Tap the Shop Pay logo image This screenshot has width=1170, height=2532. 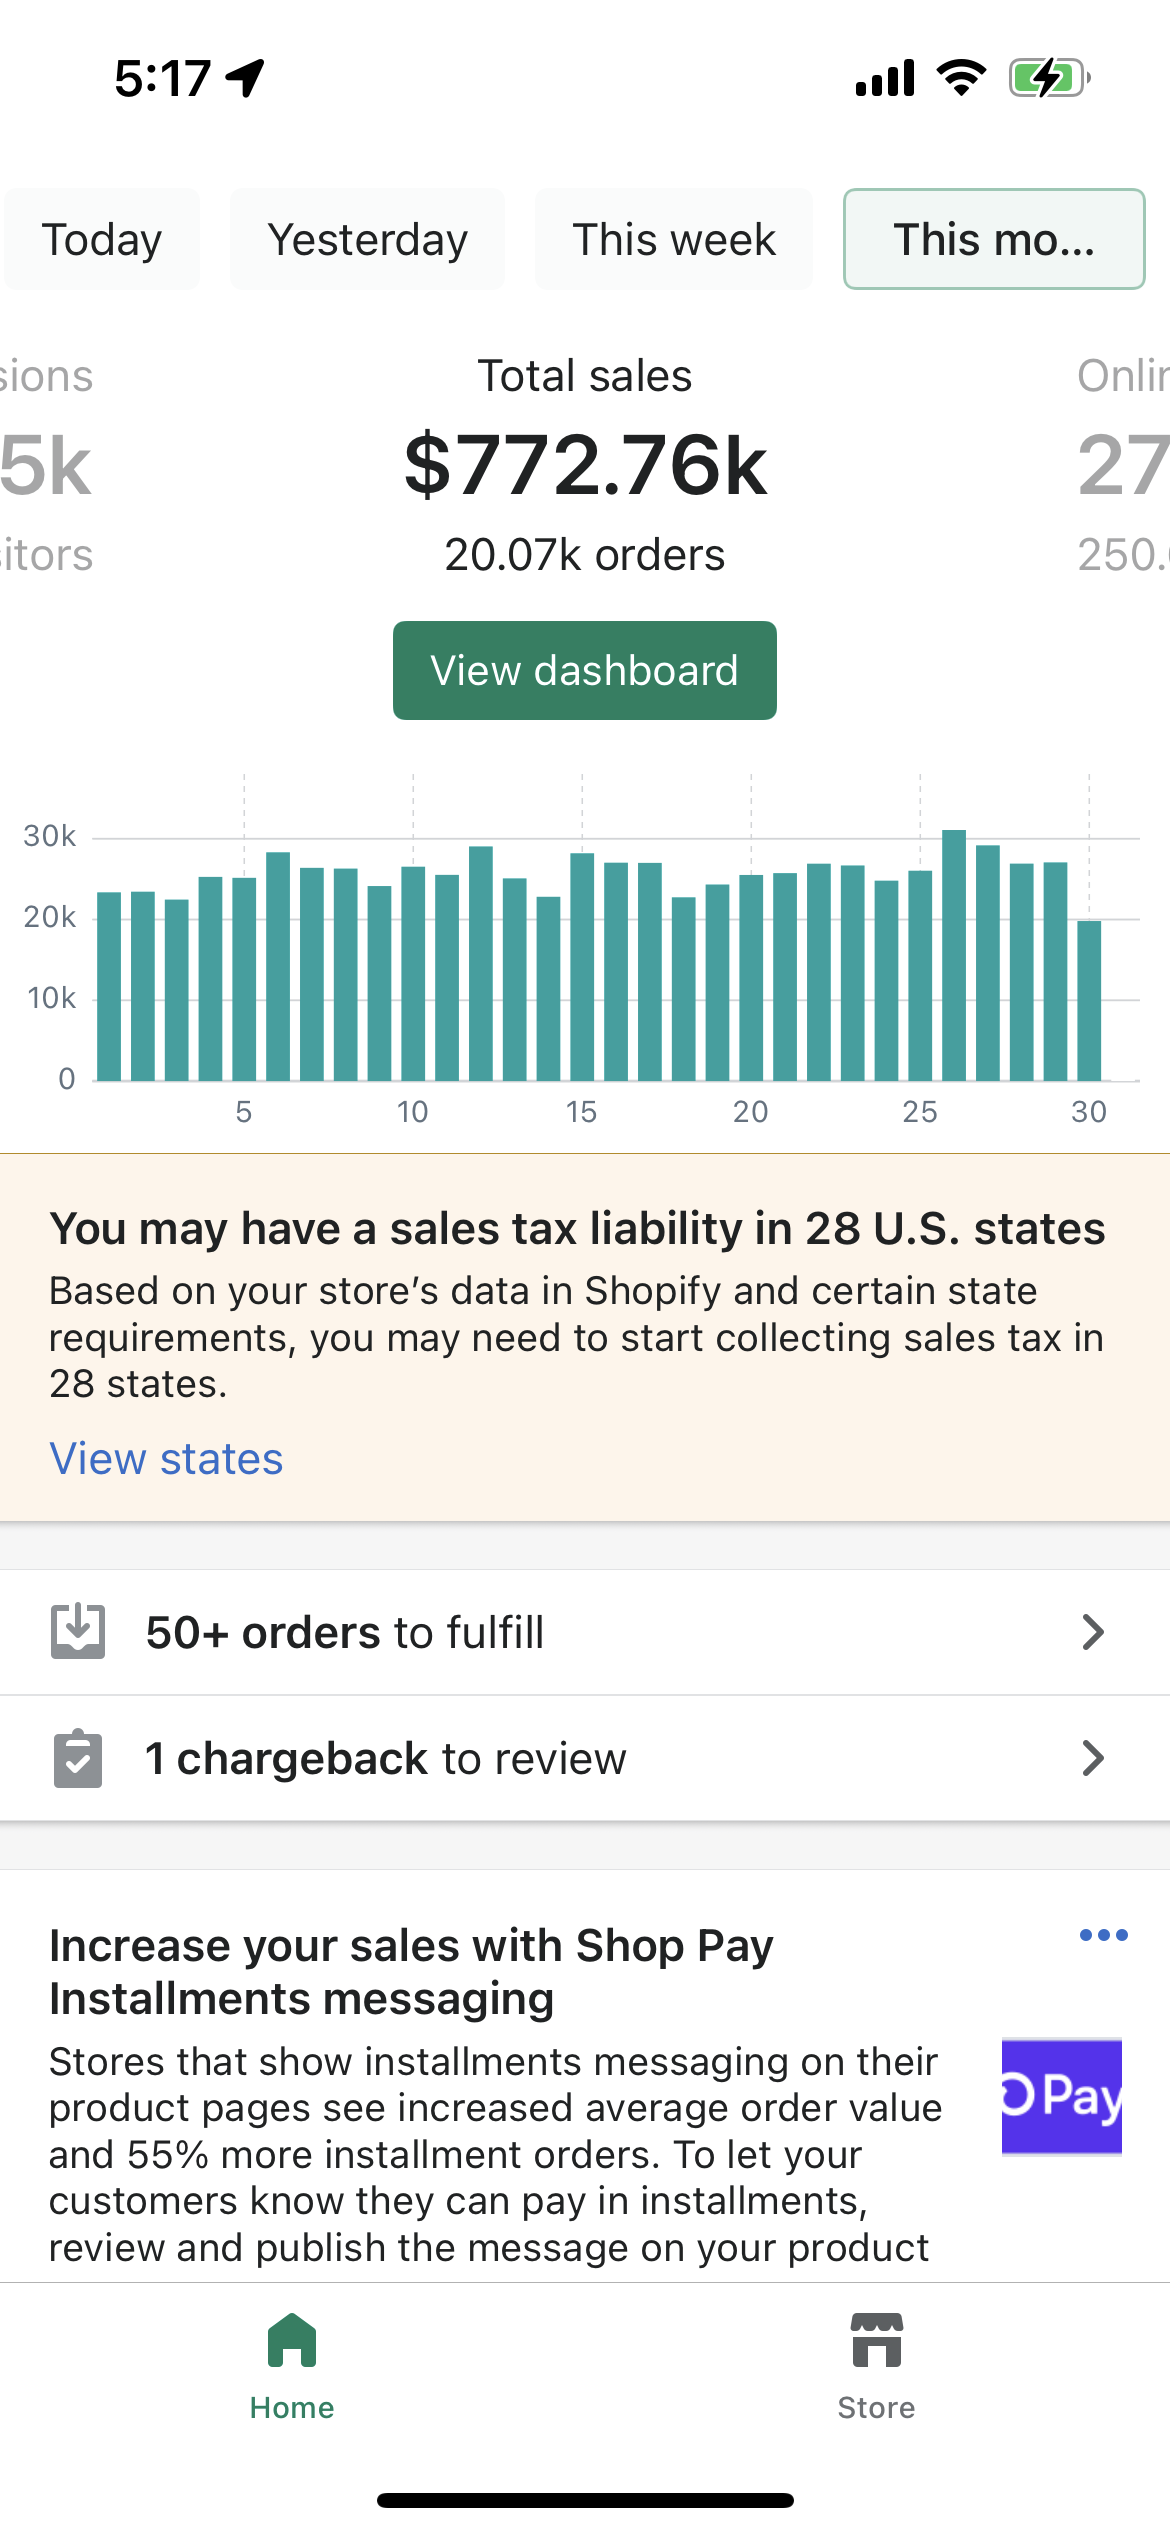pyautogui.click(x=1061, y=2095)
